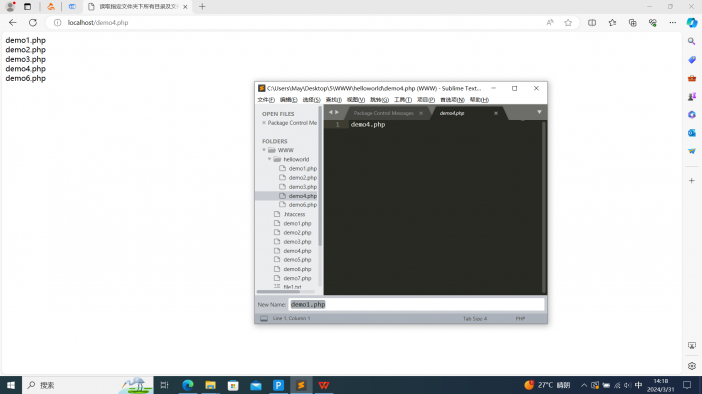Go to the previous tab with the left arrow
Screen dimensions: 702x394
(330, 112)
